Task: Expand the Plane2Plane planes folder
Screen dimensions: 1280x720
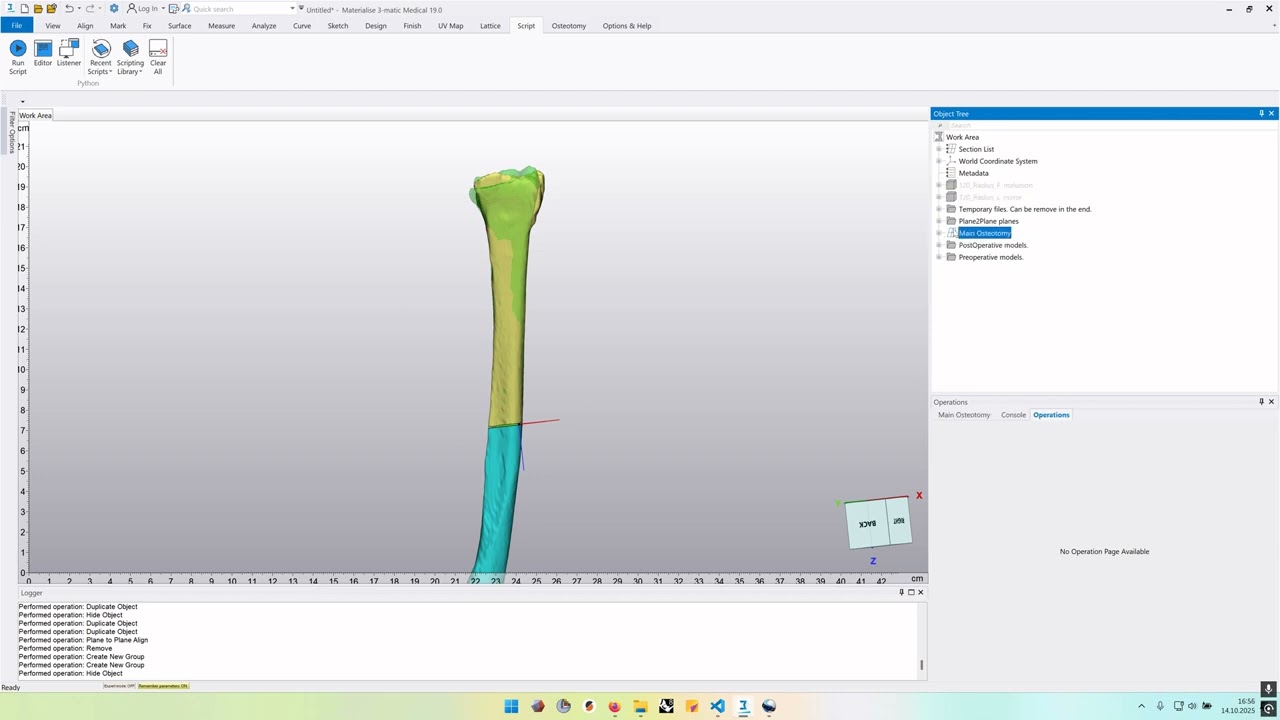Action: click(939, 221)
